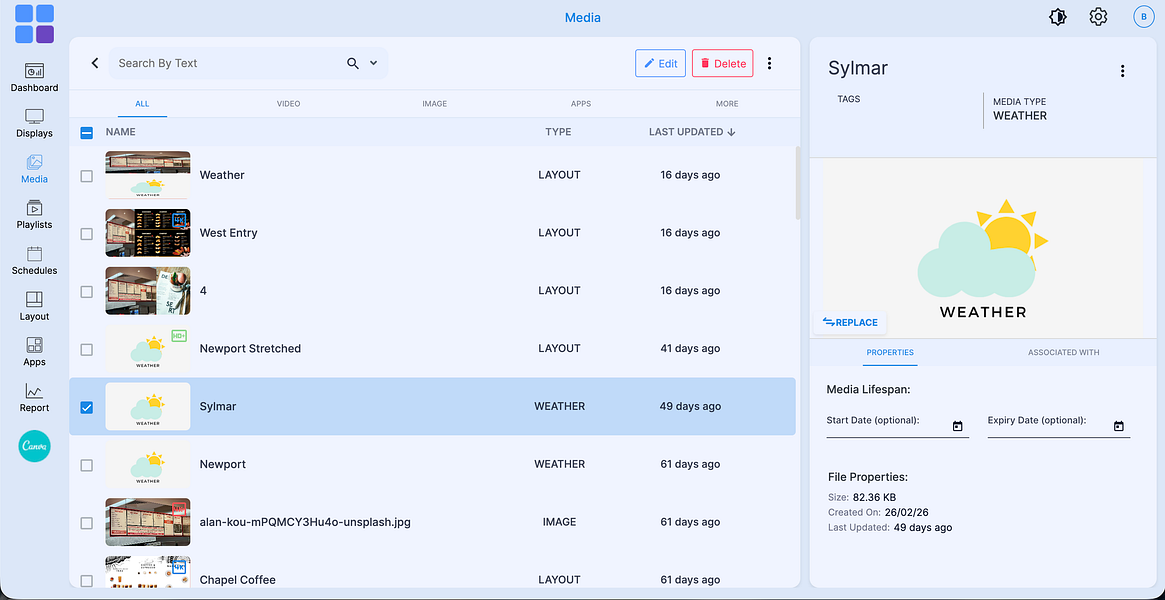Select the Newport weather checkbox
The height and width of the screenshot is (600, 1165).
[86, 466]
